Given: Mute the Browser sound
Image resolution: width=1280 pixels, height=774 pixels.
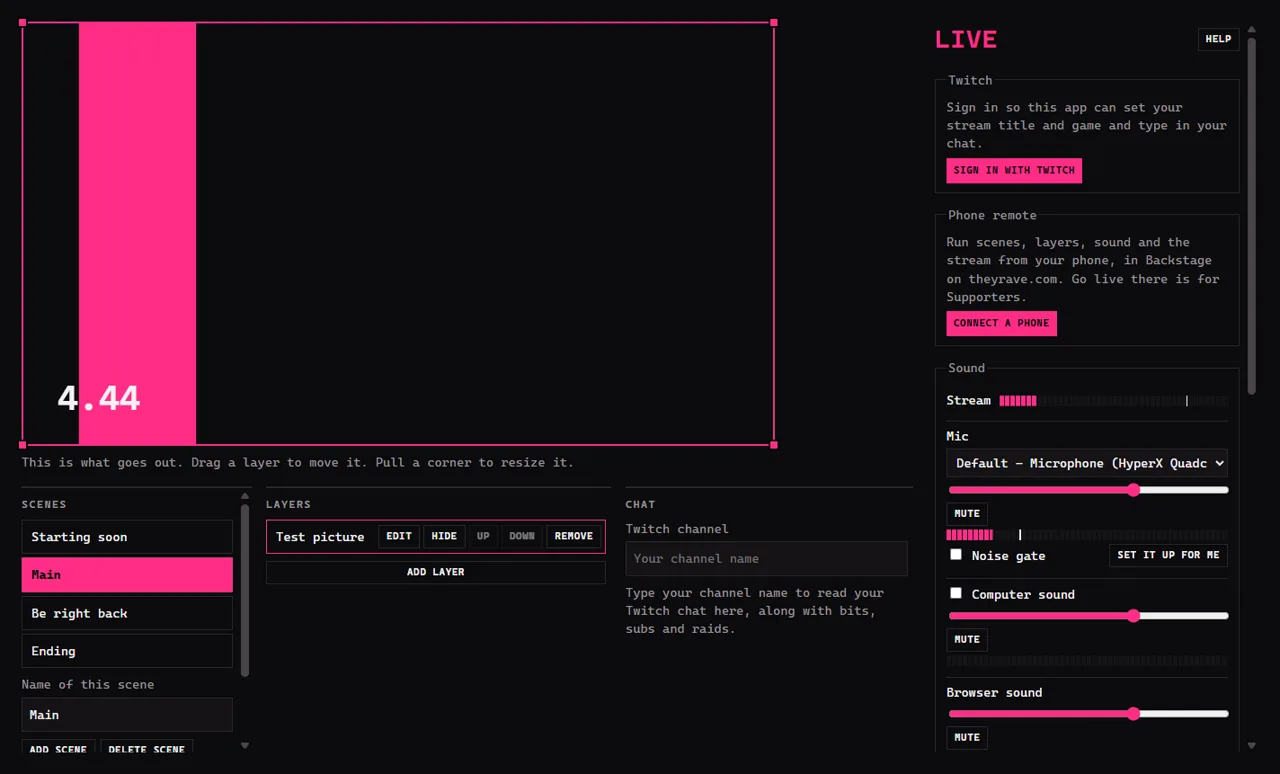Looking at the screenshot, I should pos(967,737).
